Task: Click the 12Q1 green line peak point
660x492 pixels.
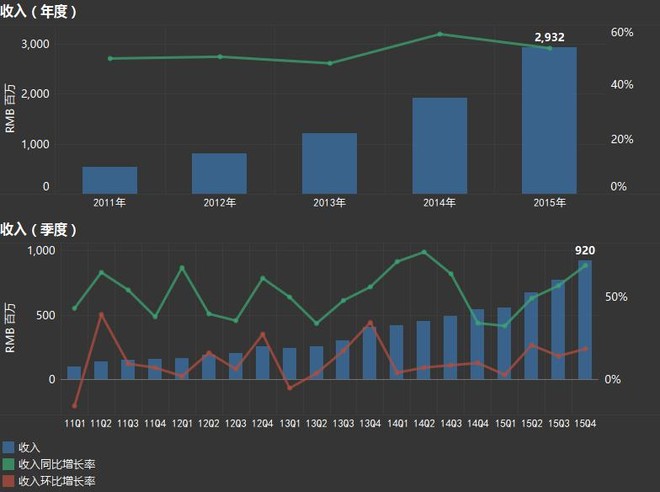Action: click(182, 267)
